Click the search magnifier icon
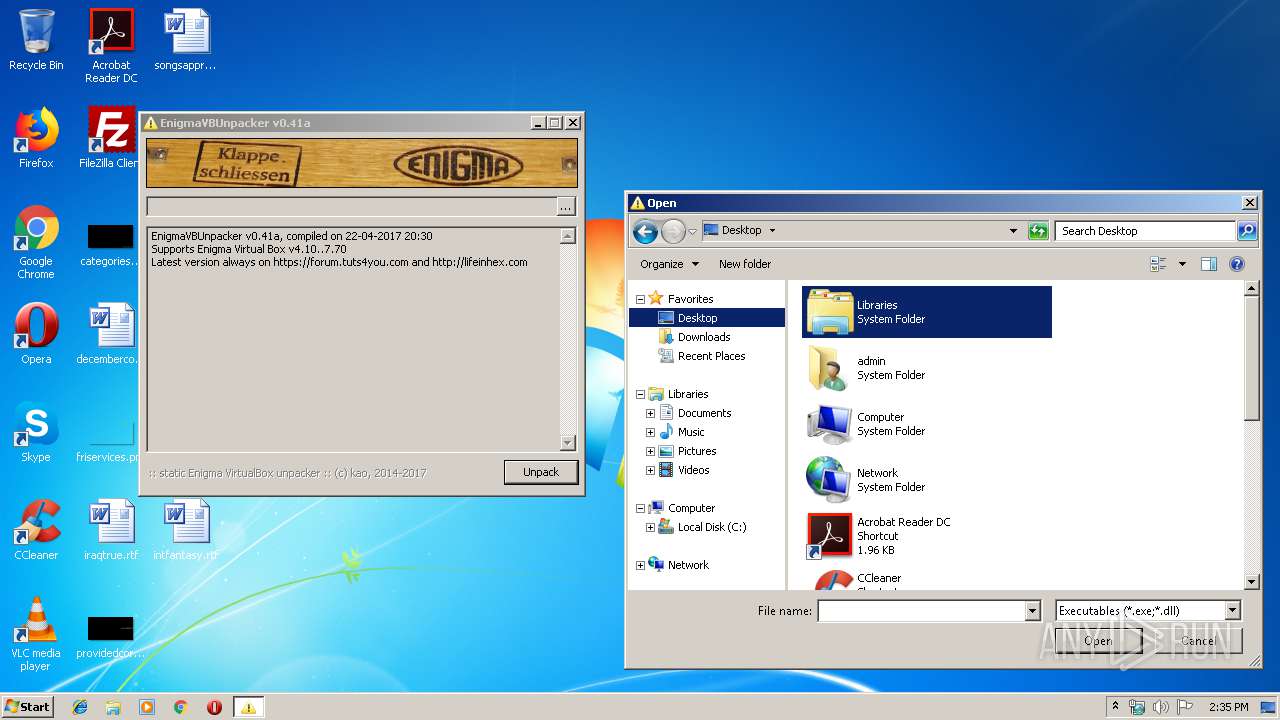This screenshot has height=720, width=1280. (x=1246, y=231)
